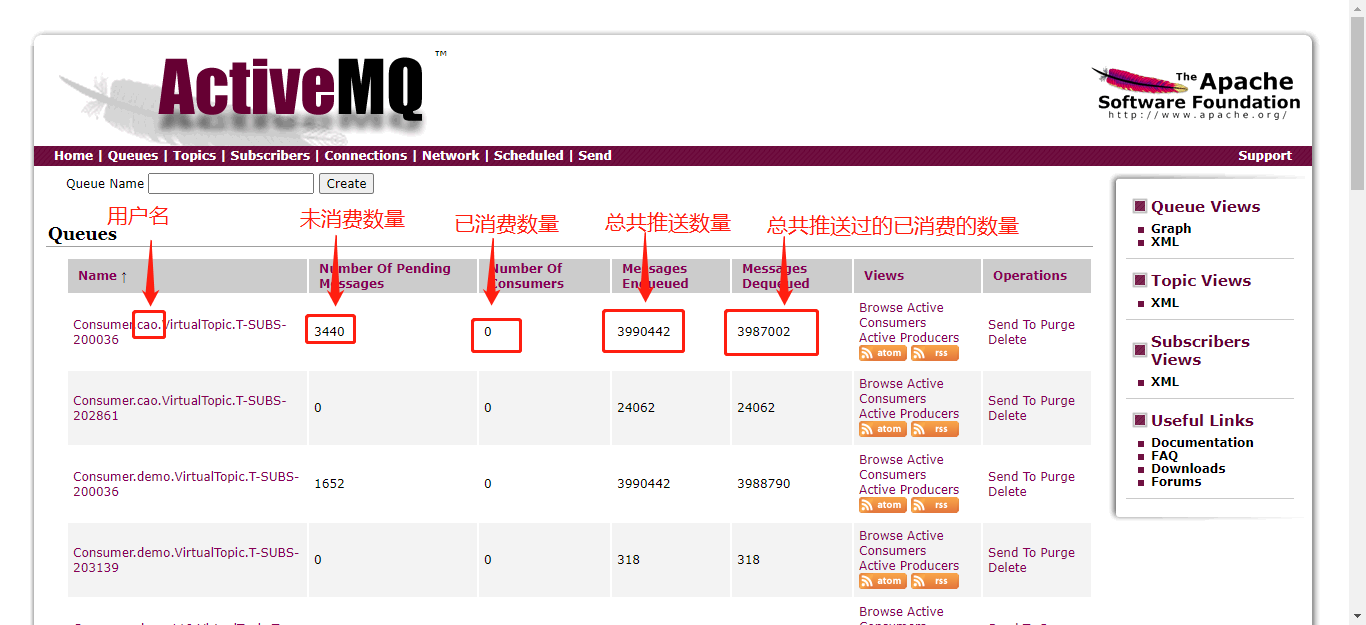This screenshot has height=625, width=1366.
Task: View Active Producers for Consumer.cao T-SUBS-200036
Action: (909, 338)
